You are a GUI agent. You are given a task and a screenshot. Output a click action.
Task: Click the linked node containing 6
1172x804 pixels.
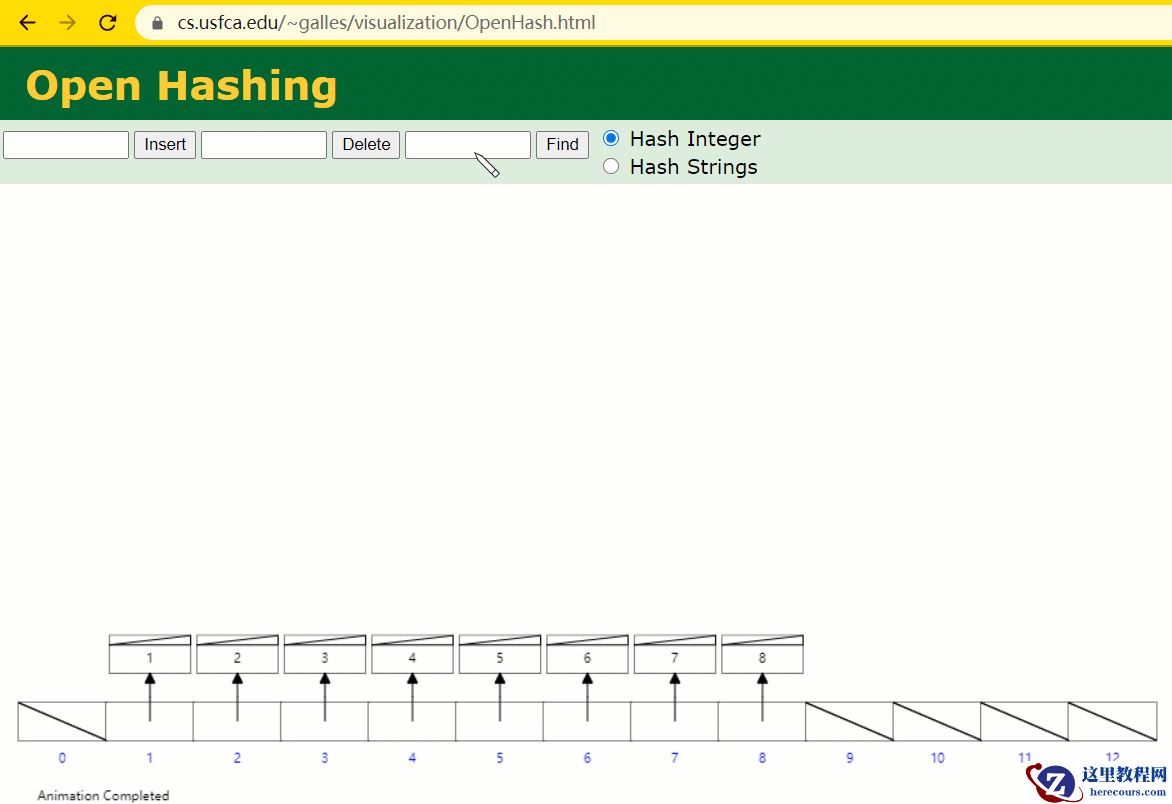[x=587, y=655]
